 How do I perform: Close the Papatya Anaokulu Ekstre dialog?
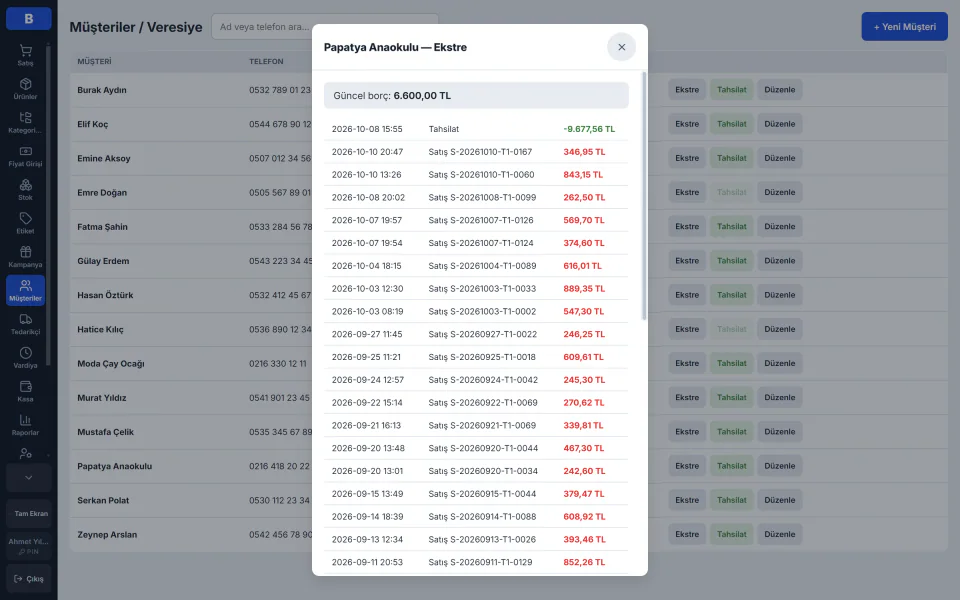click(x=621, y=47)
